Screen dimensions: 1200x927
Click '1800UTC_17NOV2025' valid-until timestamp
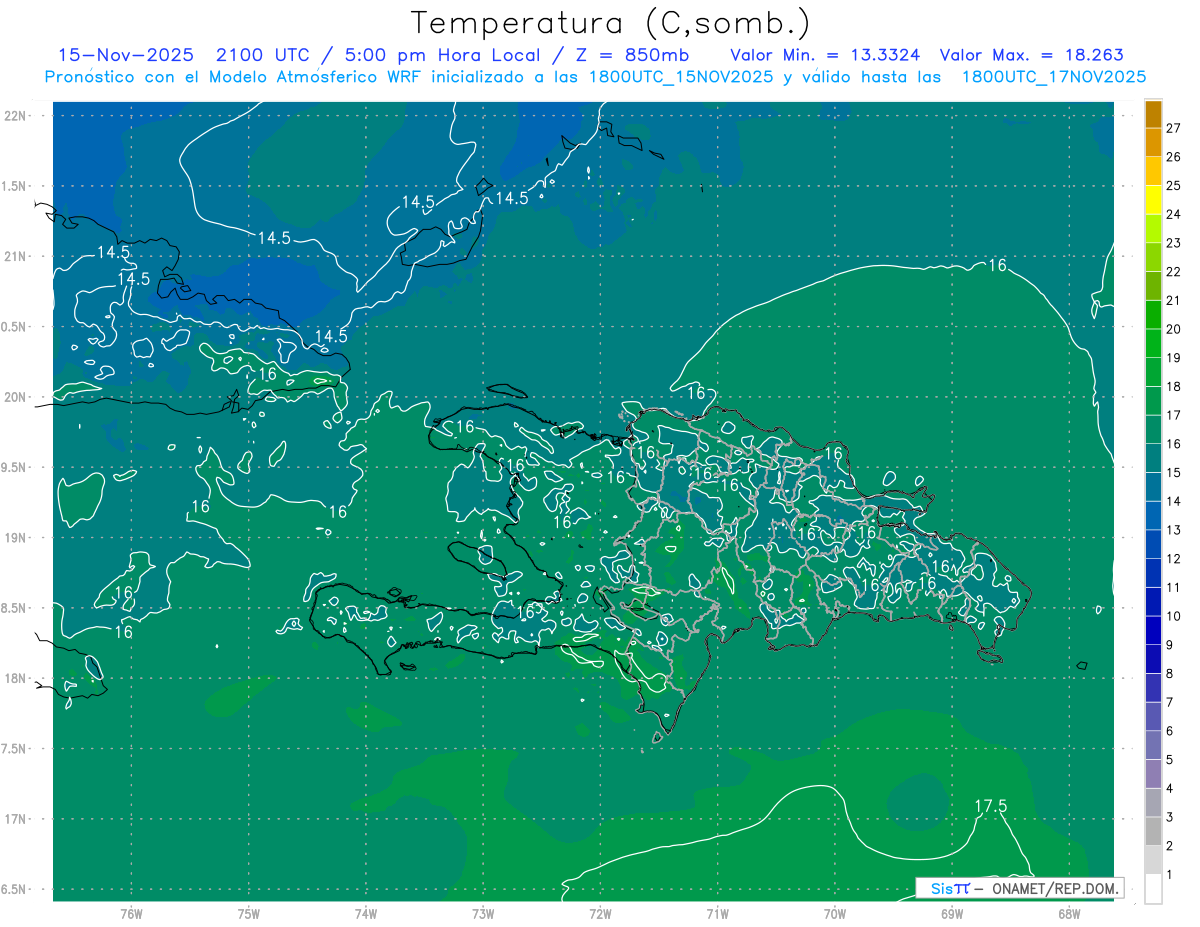click(1053, 76)
